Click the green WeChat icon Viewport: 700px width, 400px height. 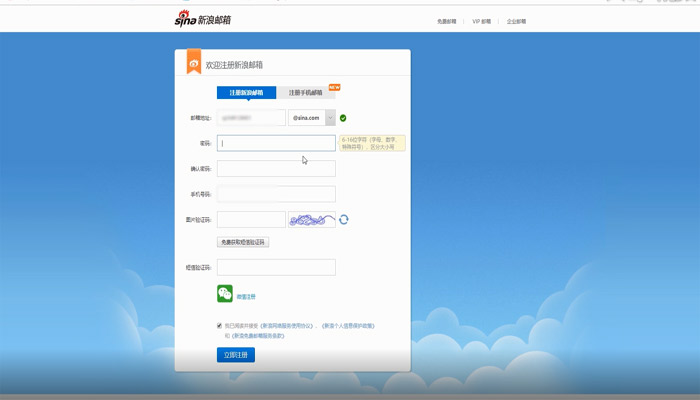(x=225, y=293)
